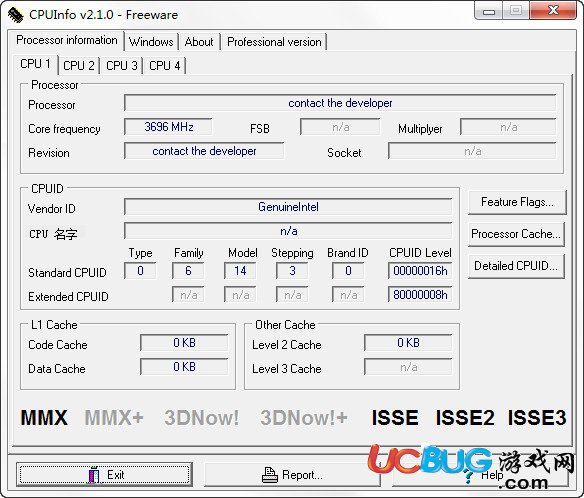Click the grayed MMX+ feature label
The height and width of the screenshot is (498, 584).
[x=114, y=417]
